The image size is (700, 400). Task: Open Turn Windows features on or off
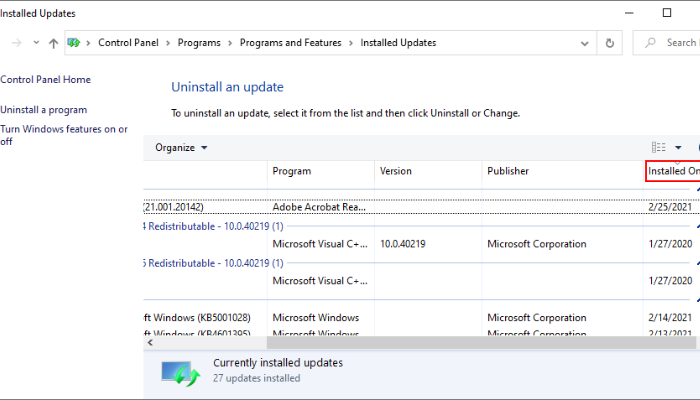pos(64,135)
